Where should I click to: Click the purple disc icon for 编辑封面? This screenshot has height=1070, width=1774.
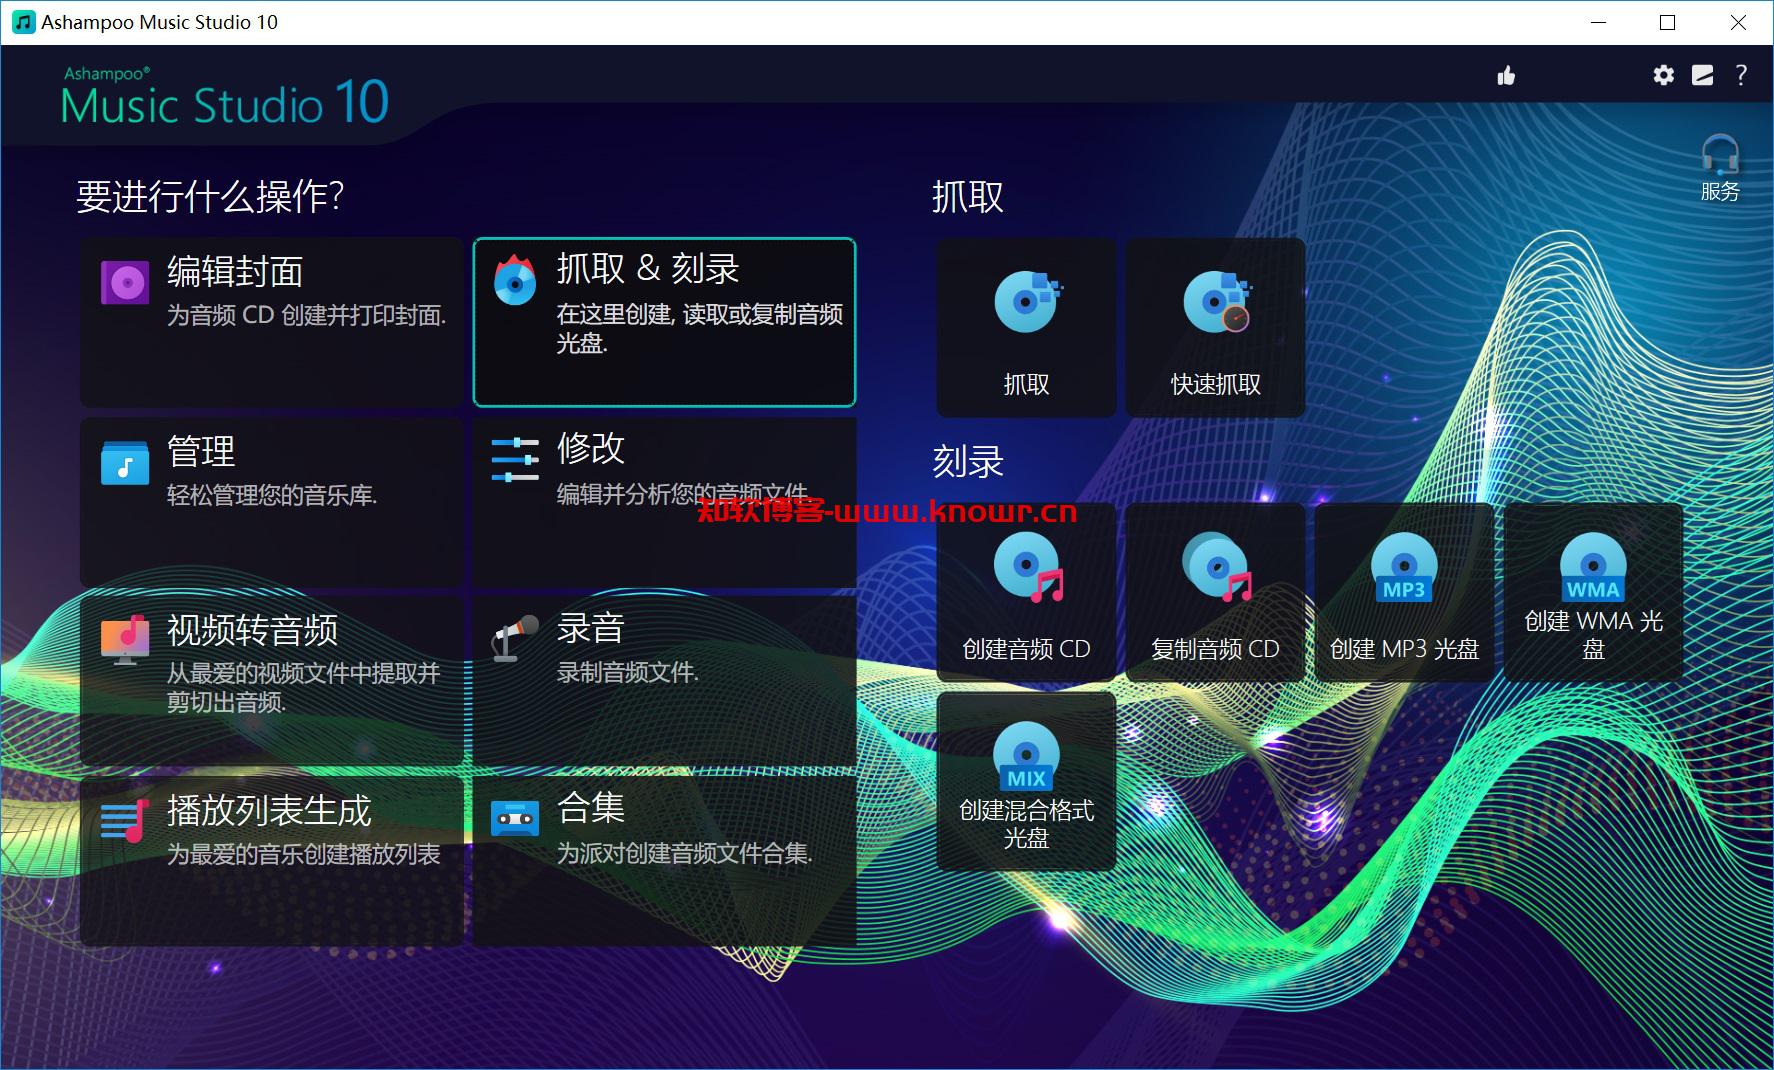125,283
